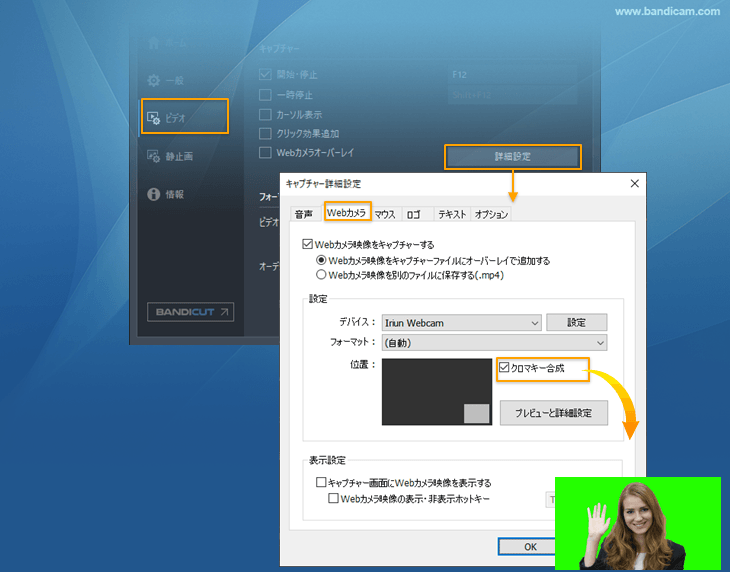The height and width of the screenshot is (572, 730).
Task: Select the ビデオ video section in sidebar
Action: [x=185, y=116]
